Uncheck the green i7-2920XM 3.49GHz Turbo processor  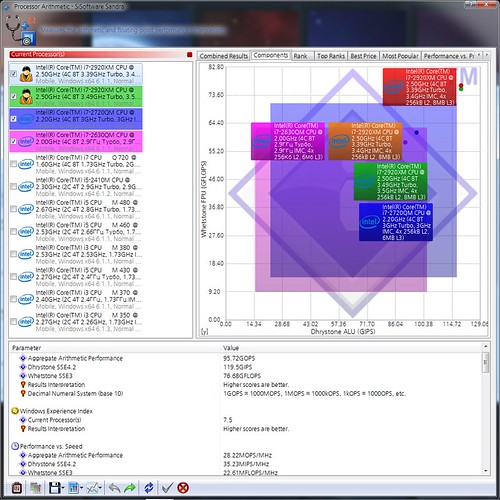13,96
